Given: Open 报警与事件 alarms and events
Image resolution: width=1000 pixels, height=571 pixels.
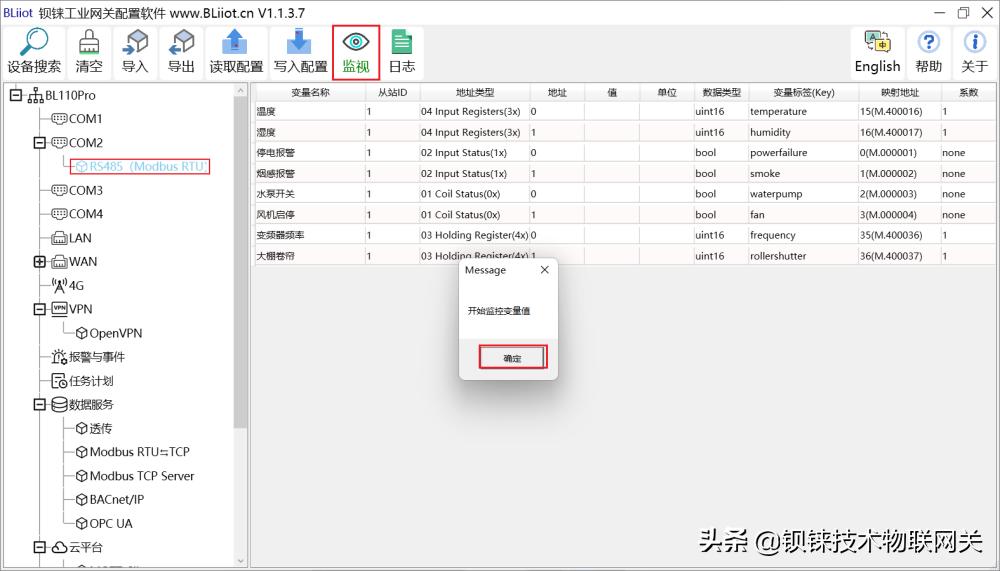Looking at the screenshot, I should pyautogui.click(x=88, y=357).
